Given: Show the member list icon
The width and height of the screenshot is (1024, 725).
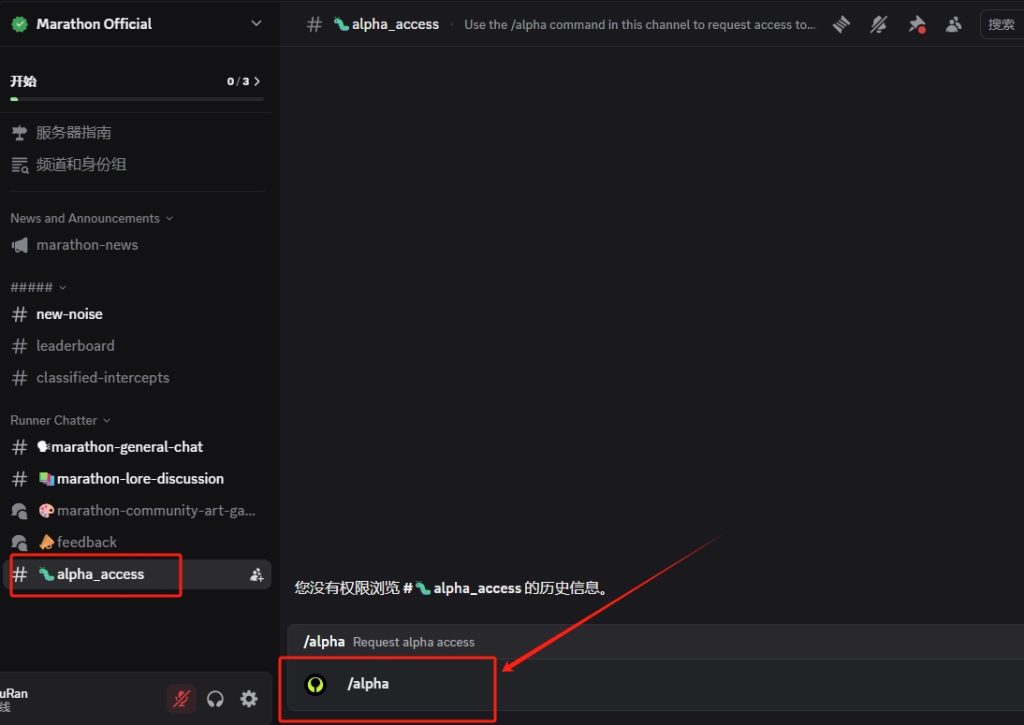Looking at the screenshot, I should click(x=953, y=25).
